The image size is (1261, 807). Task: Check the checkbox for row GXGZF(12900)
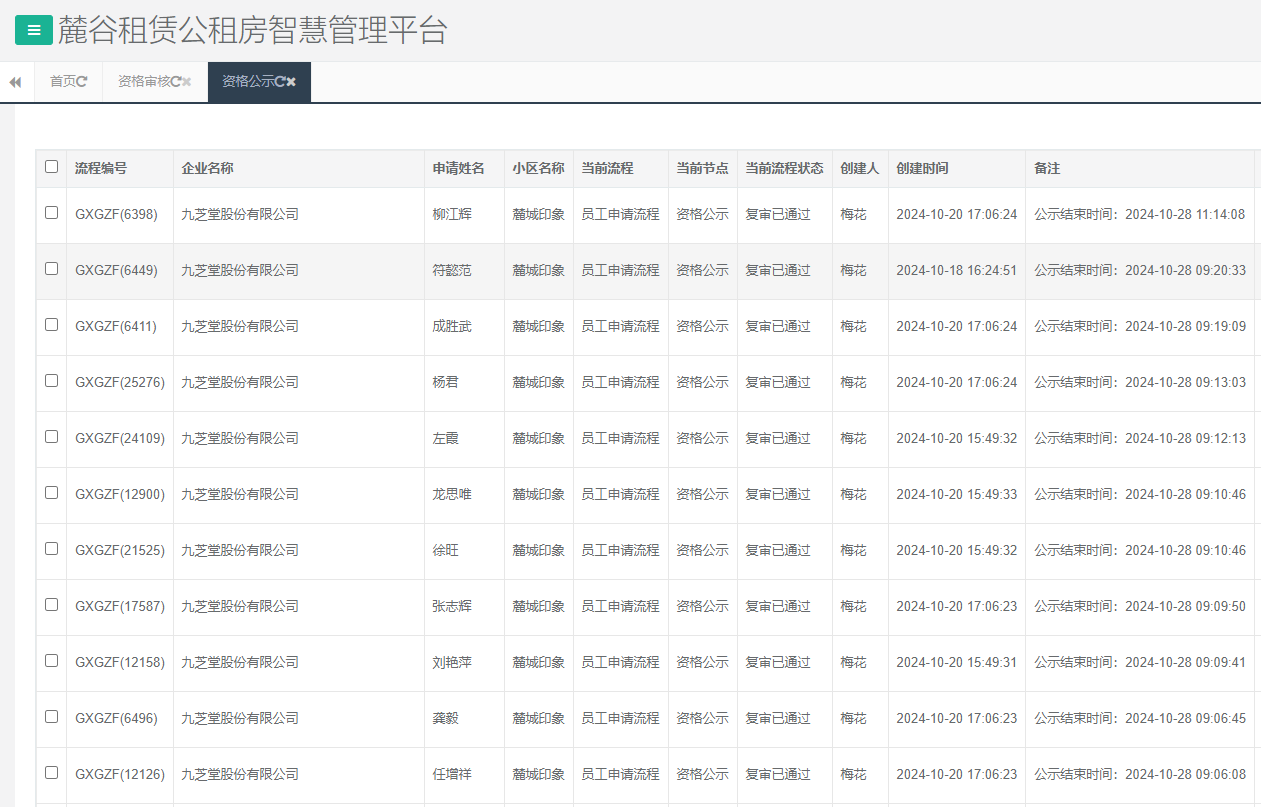[x=51, y=494]
